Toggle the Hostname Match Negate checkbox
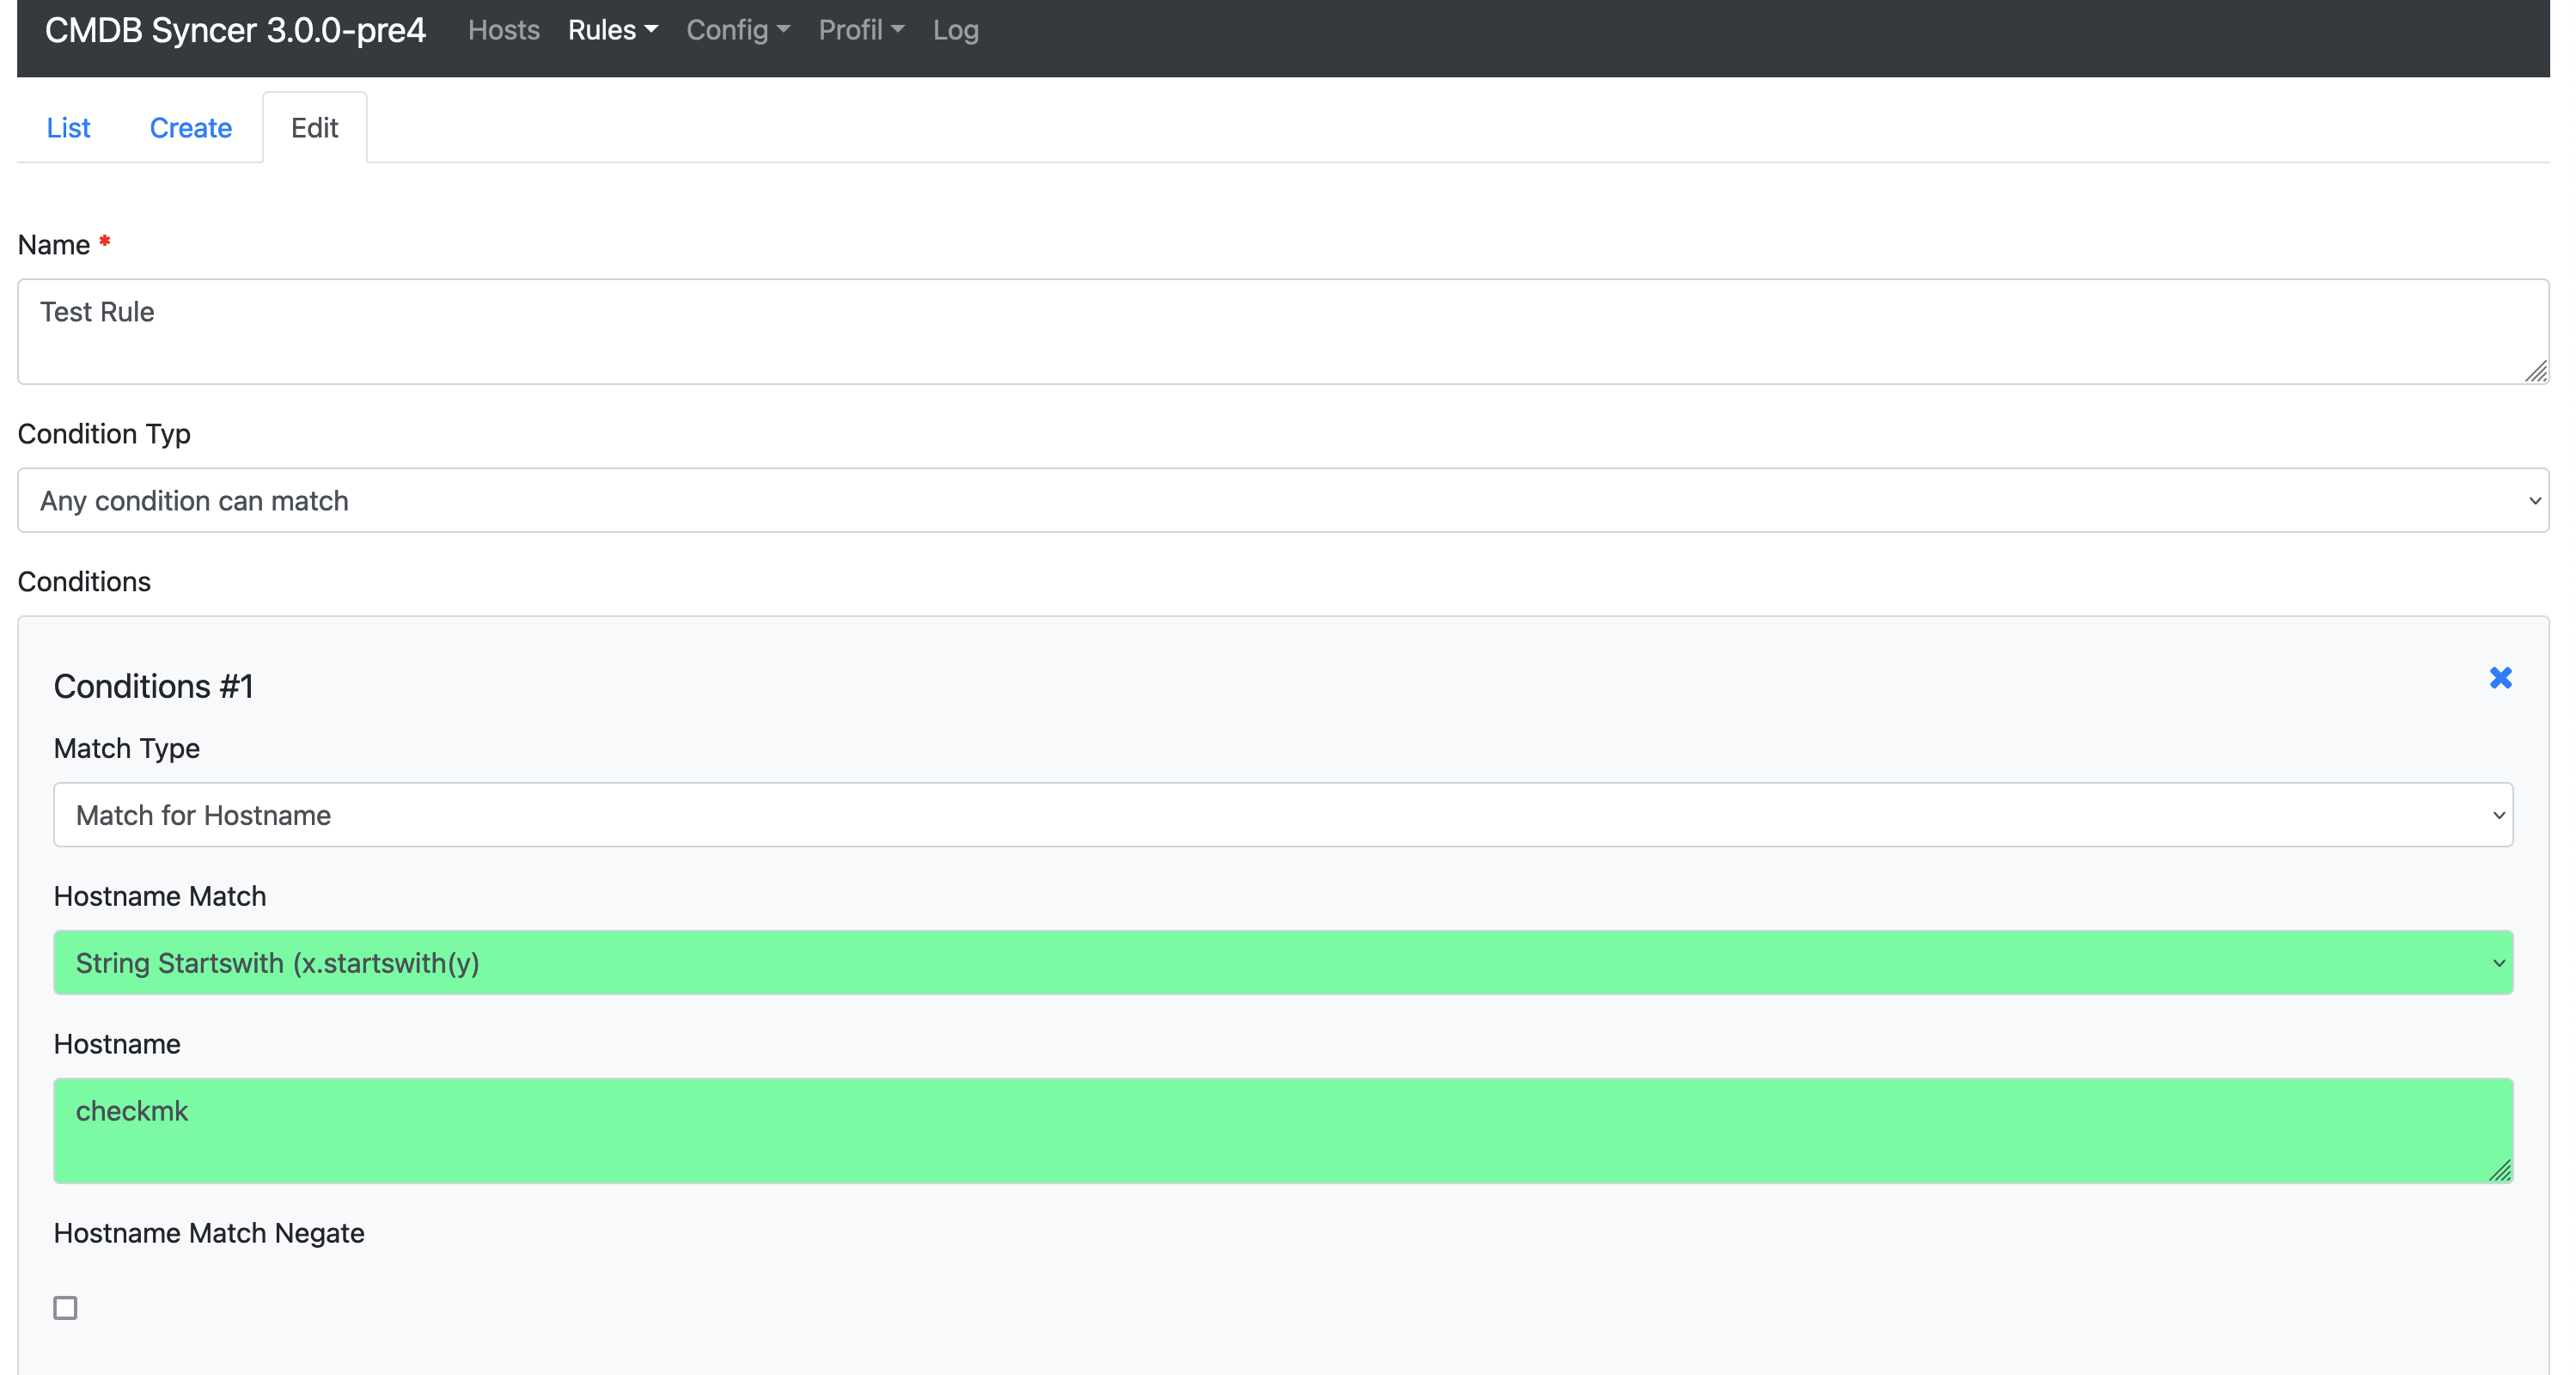 tap(65, 1307)
